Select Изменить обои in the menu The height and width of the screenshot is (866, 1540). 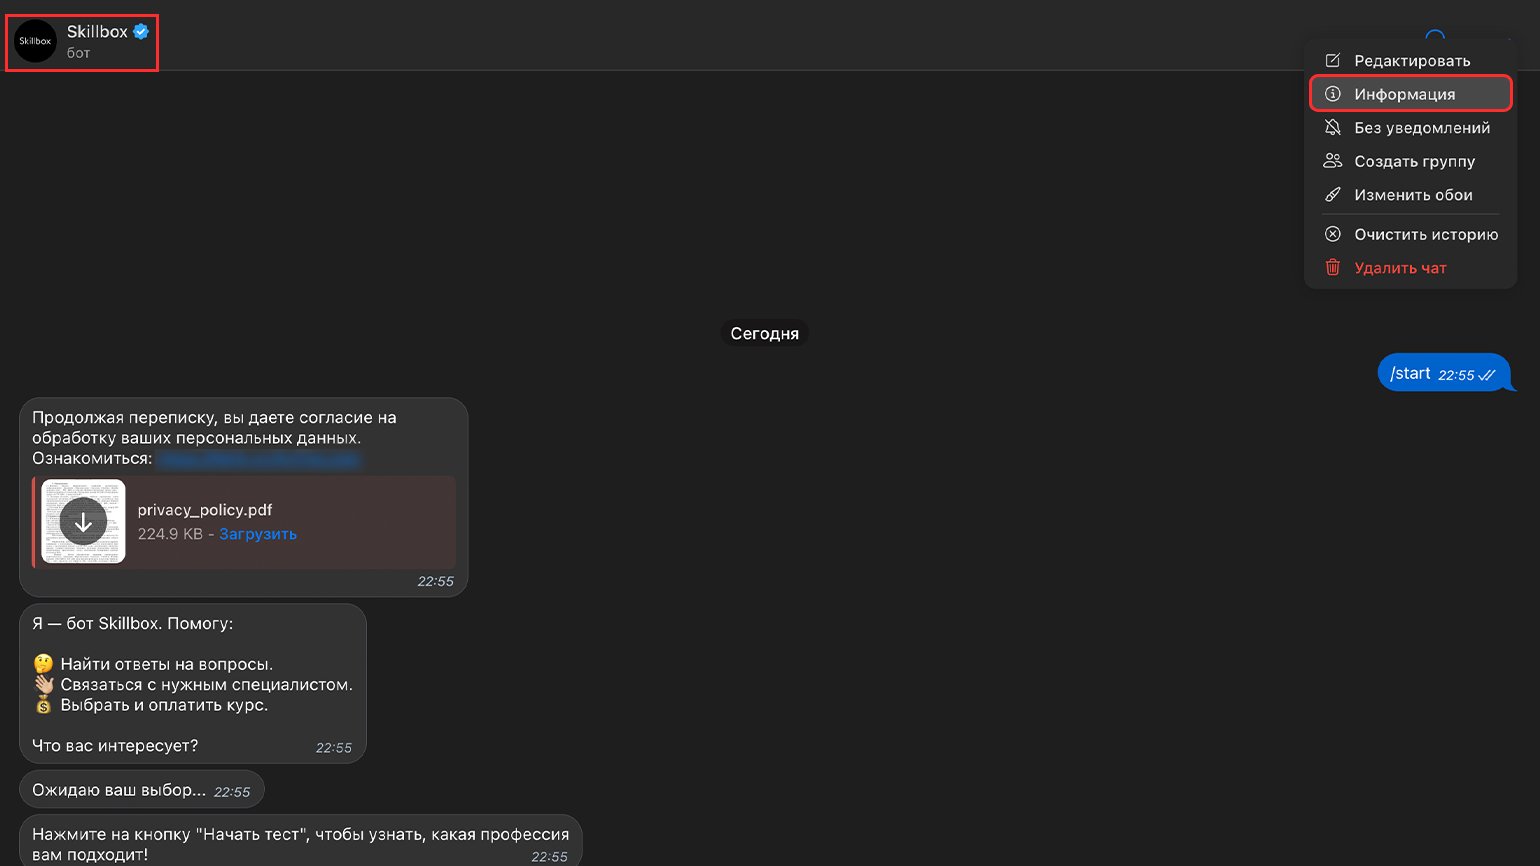1411,195
